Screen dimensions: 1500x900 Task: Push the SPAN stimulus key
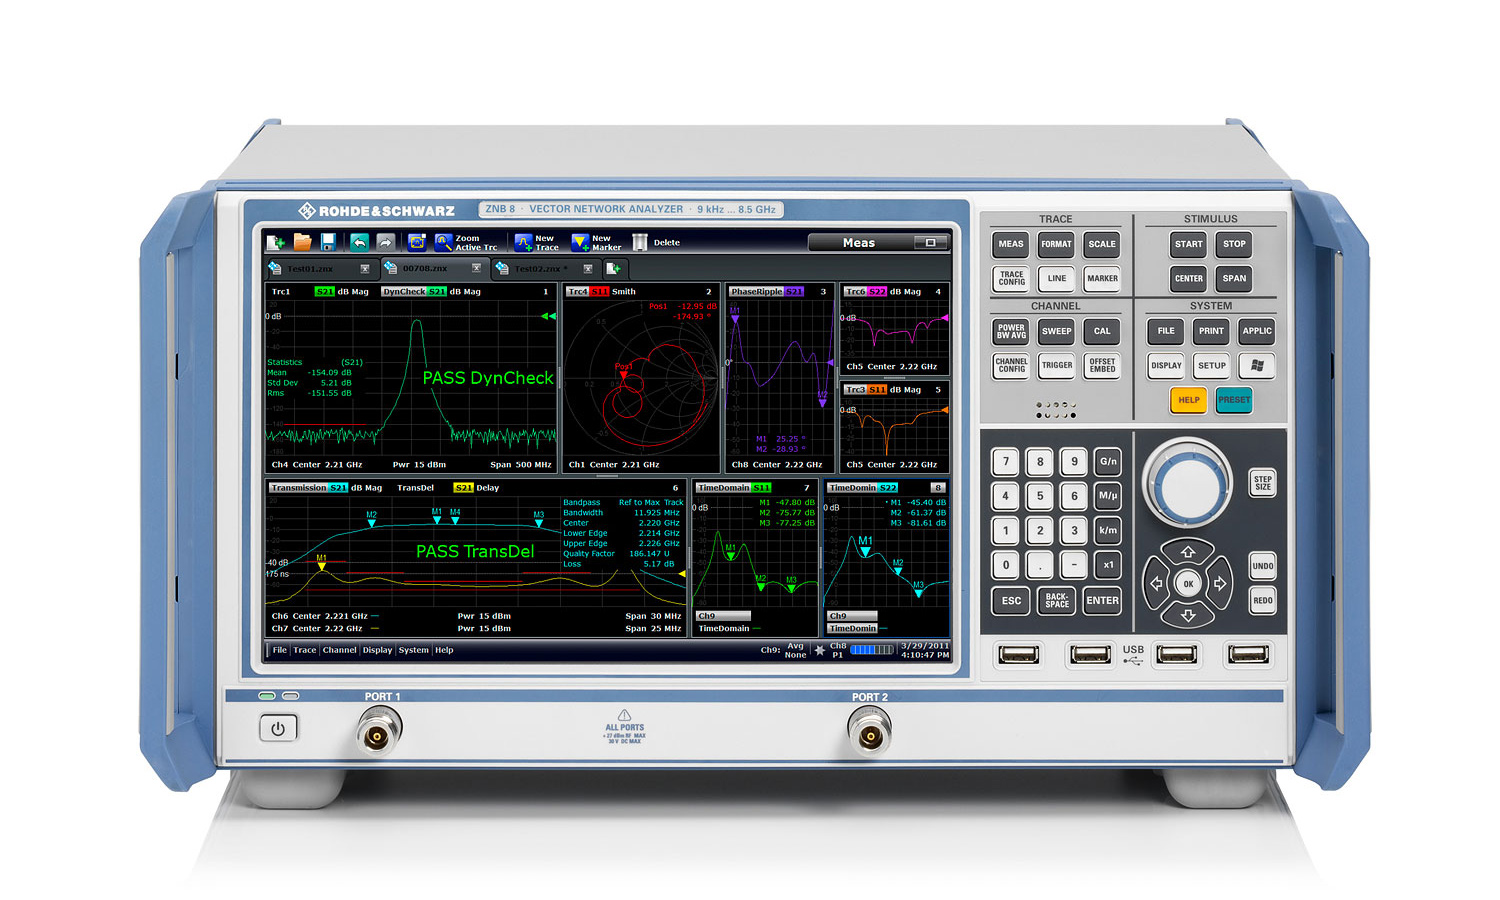tap(1235, 279)
